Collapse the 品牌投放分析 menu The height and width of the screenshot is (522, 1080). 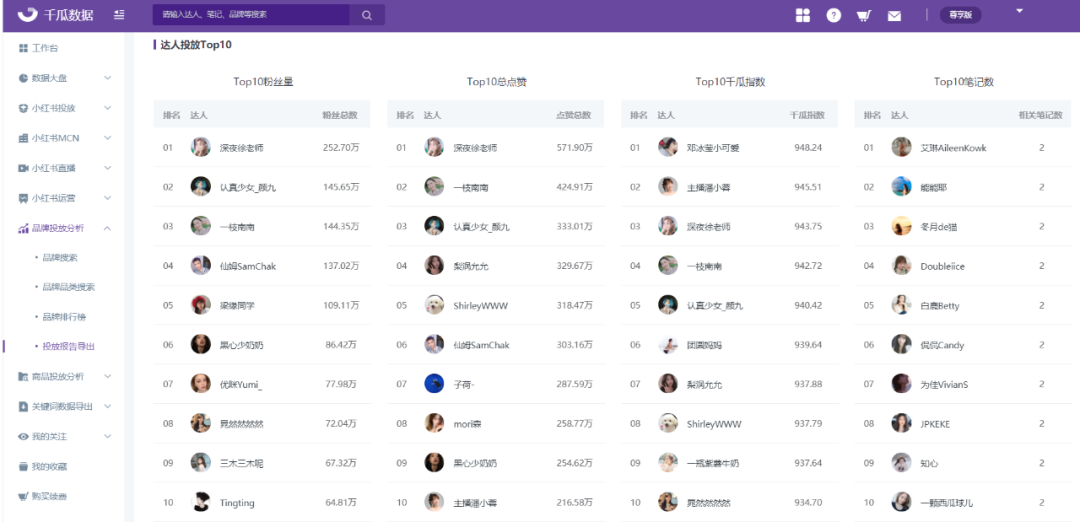pos(63,228)
